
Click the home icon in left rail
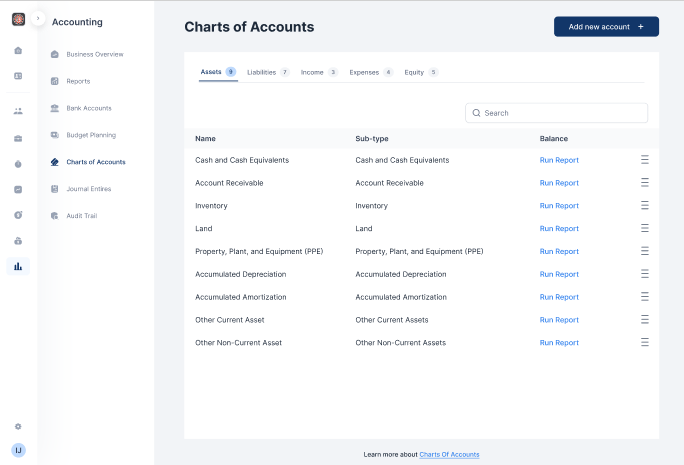pos(18,50)
